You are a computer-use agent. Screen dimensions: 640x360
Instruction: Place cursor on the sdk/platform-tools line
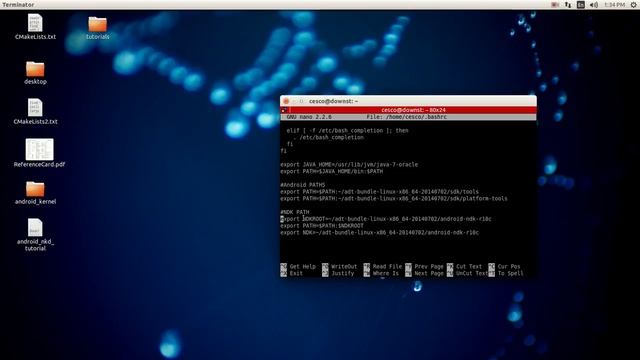[x=393, y=198]
